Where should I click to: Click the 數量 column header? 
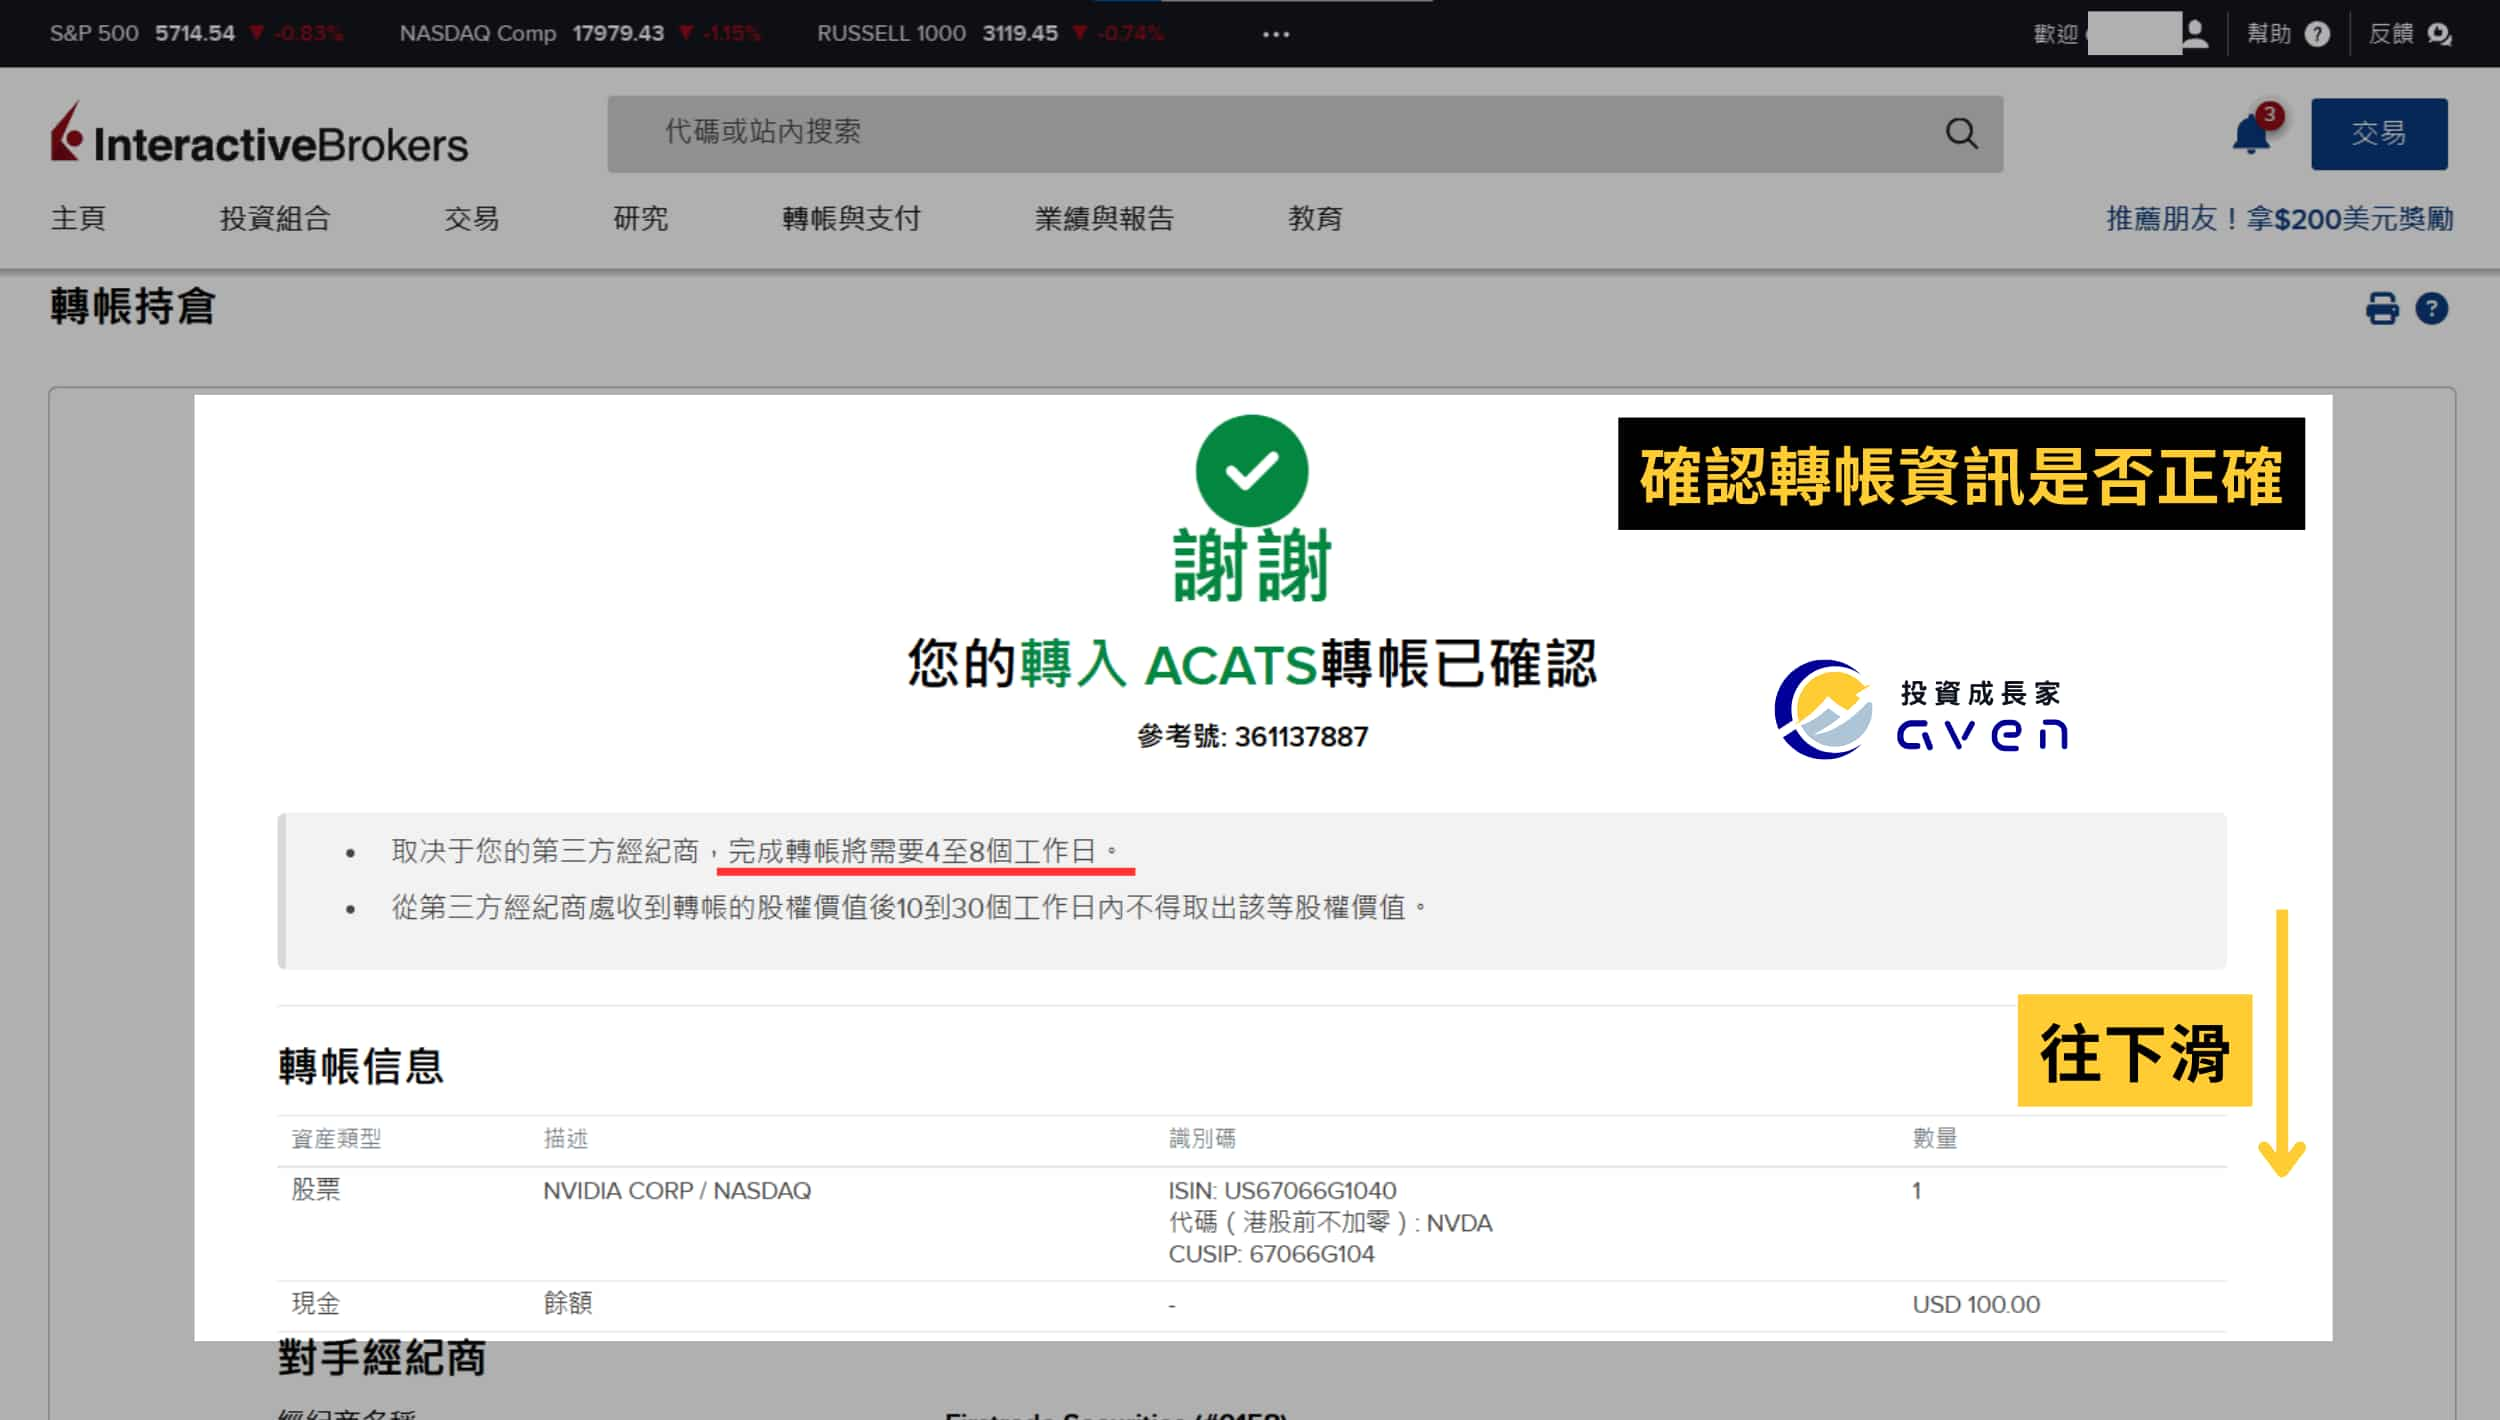tap(1935, 1138)
